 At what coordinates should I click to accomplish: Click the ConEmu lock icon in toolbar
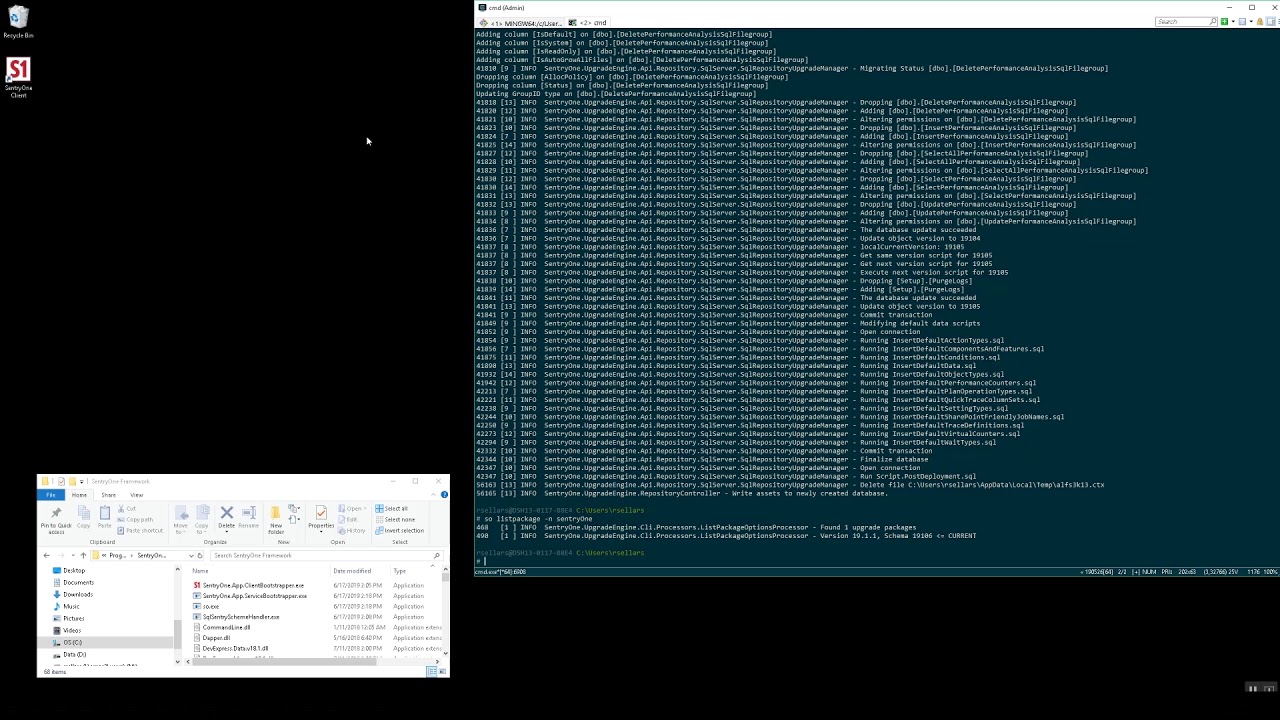(x=1259, y=21)
